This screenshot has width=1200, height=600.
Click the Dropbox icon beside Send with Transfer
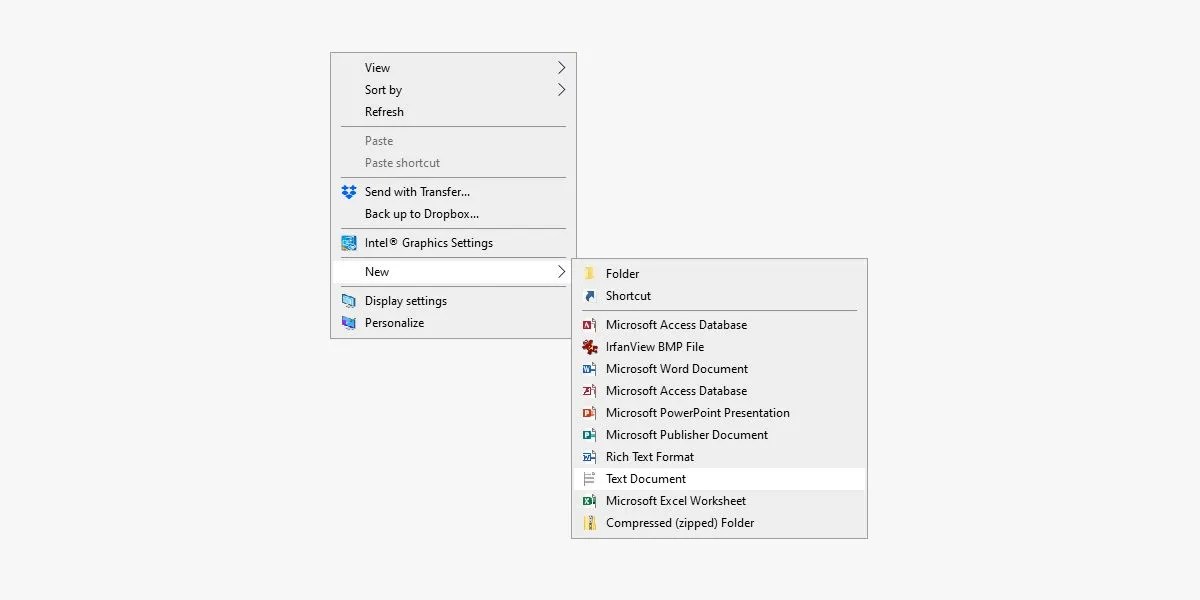(349, 191)
